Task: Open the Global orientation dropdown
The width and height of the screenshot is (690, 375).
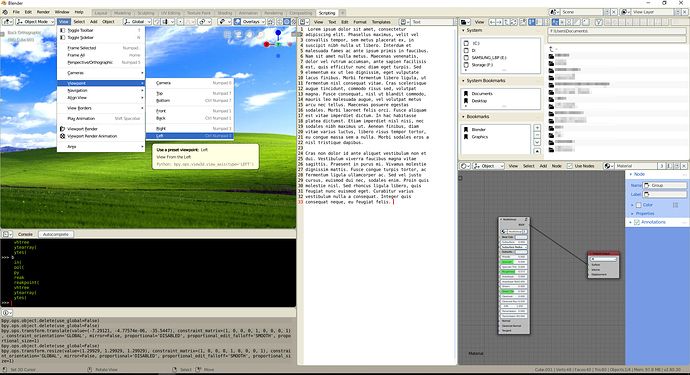Action: [138, 22]
